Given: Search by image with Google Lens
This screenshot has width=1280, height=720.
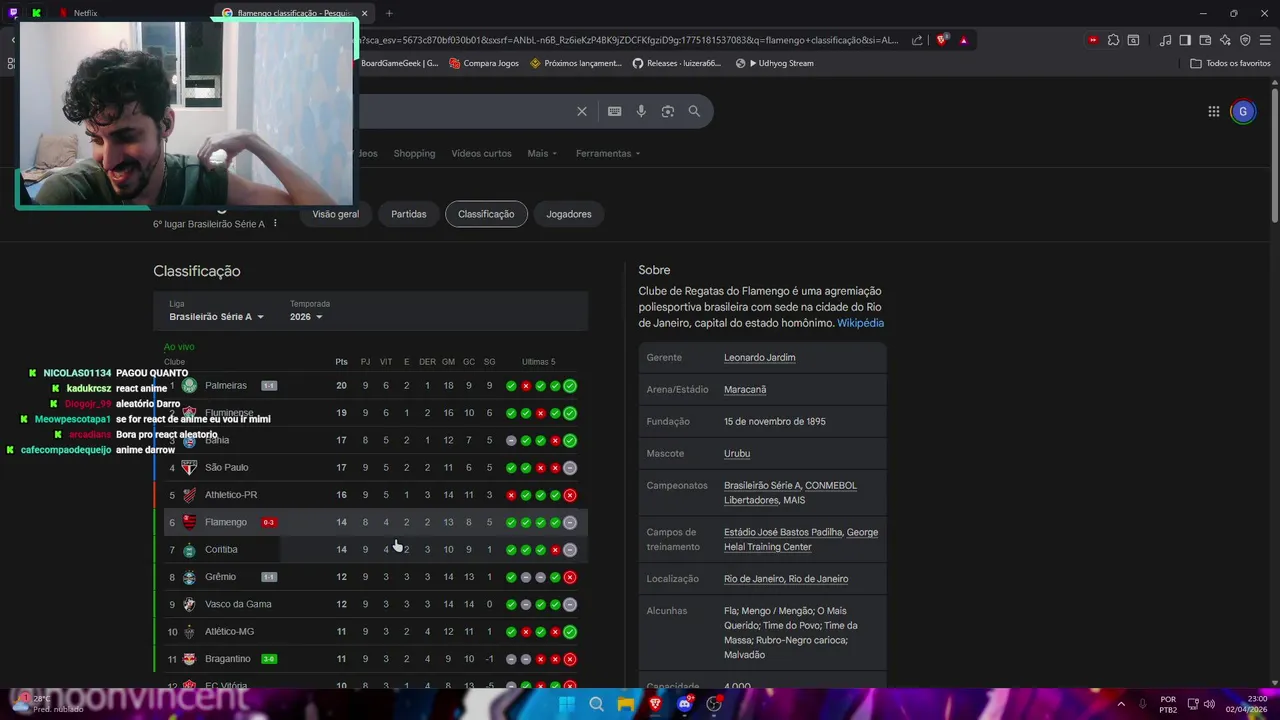Looking at the screenshot, I should [x=668, y=111].
